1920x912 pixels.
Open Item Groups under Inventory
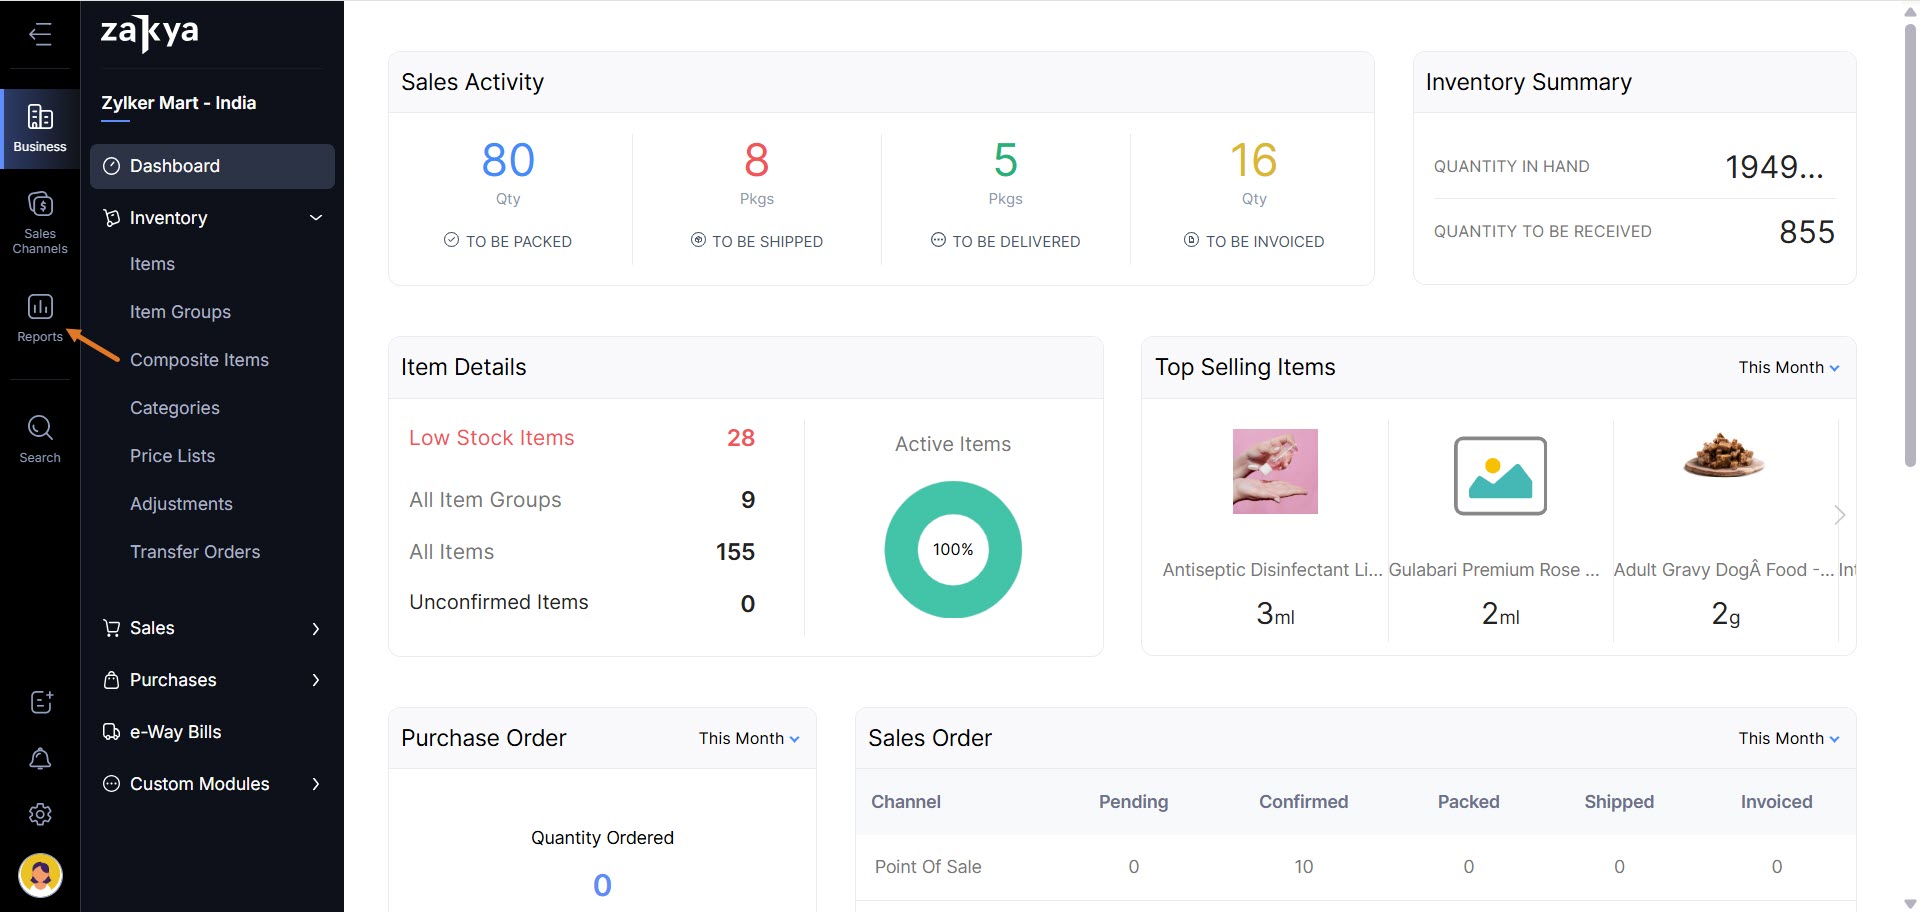[x=180, y=312]
